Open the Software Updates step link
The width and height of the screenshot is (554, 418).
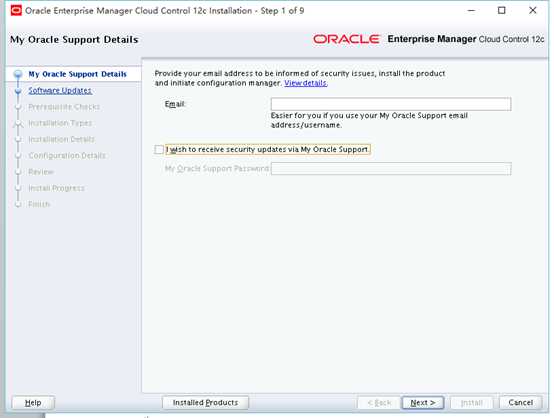[x=60, y=90]
